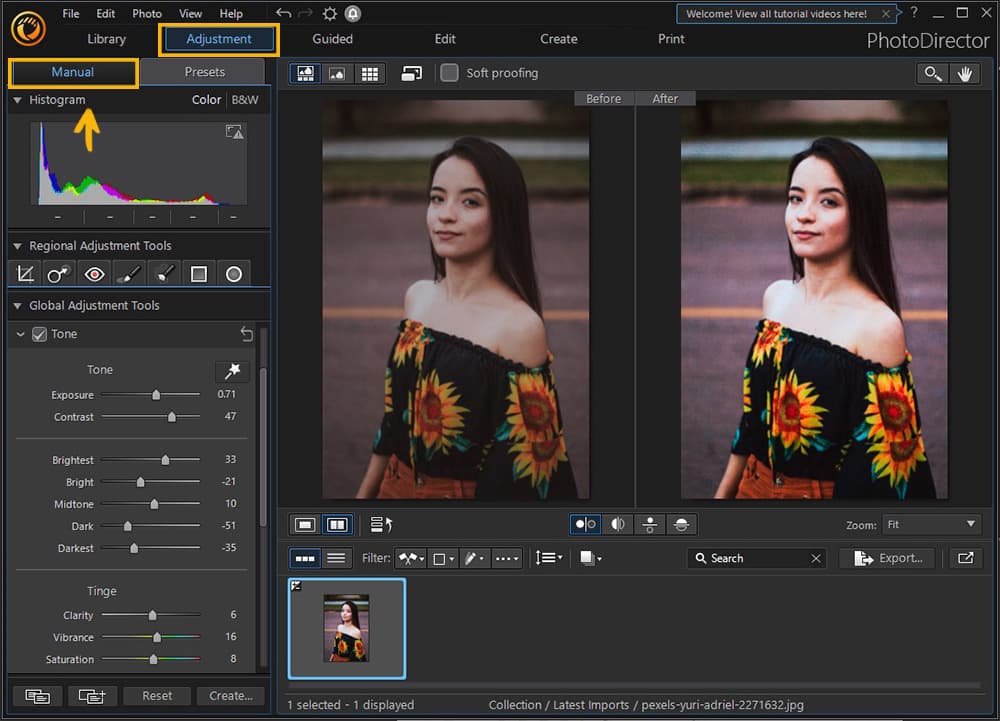The image size is (1000, 721).
Task: Select the Spot Removal tool
Action: coord(59,273)
